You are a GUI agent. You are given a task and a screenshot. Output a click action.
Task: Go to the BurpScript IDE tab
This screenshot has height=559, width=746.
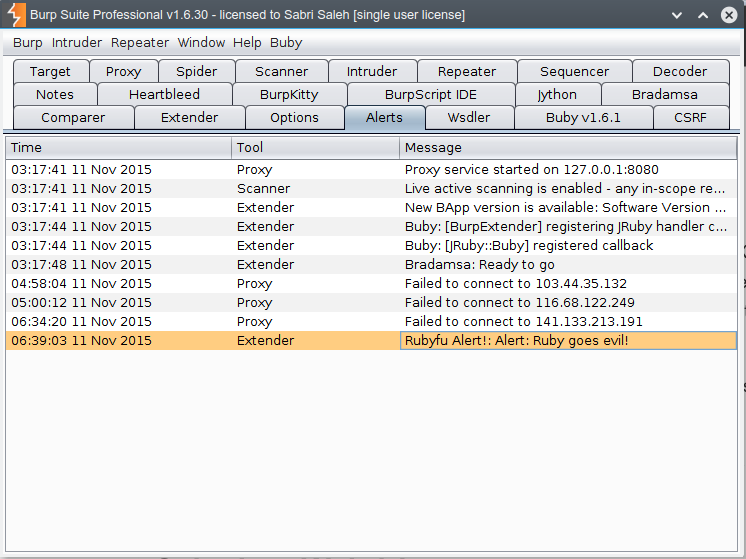click(431, 95)
